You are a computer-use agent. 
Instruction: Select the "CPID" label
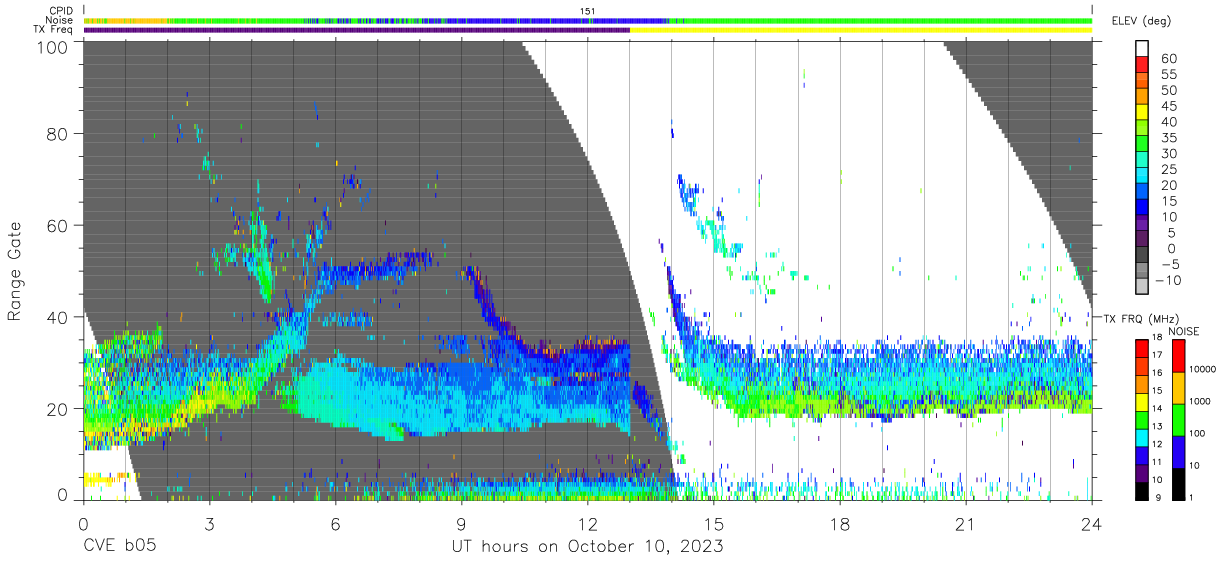[63, 10]
